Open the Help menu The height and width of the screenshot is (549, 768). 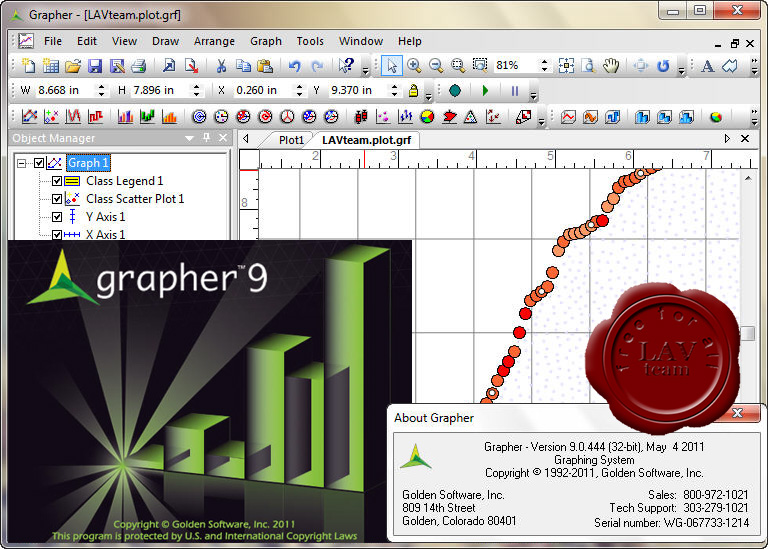point(409,41)
